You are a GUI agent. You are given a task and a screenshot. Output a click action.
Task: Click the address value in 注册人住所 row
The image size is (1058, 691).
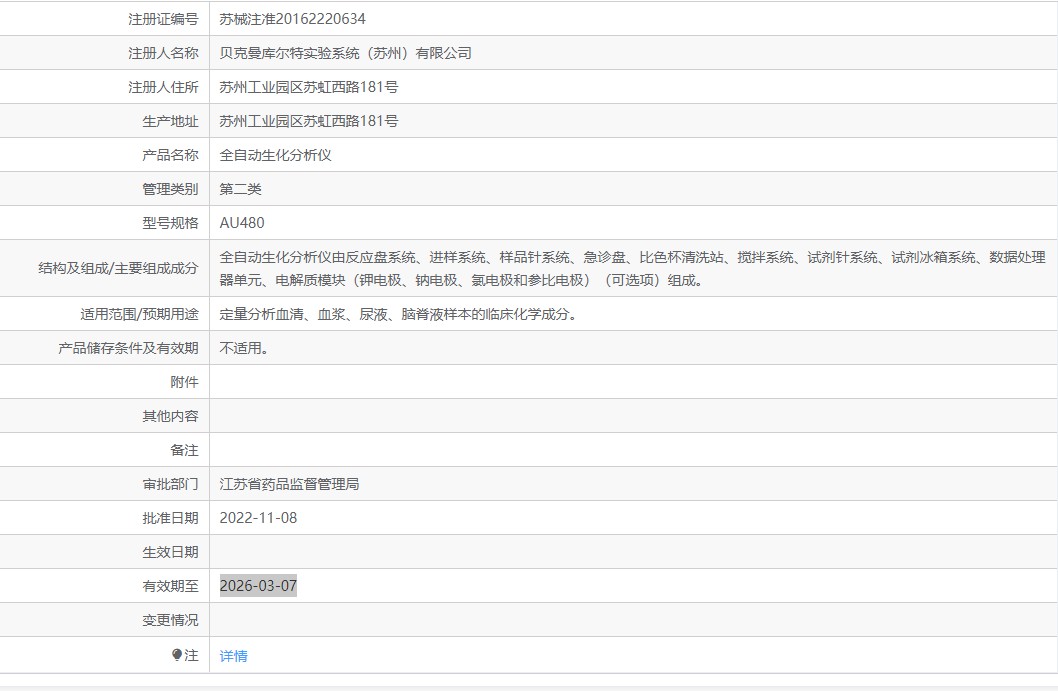[308, 87]
